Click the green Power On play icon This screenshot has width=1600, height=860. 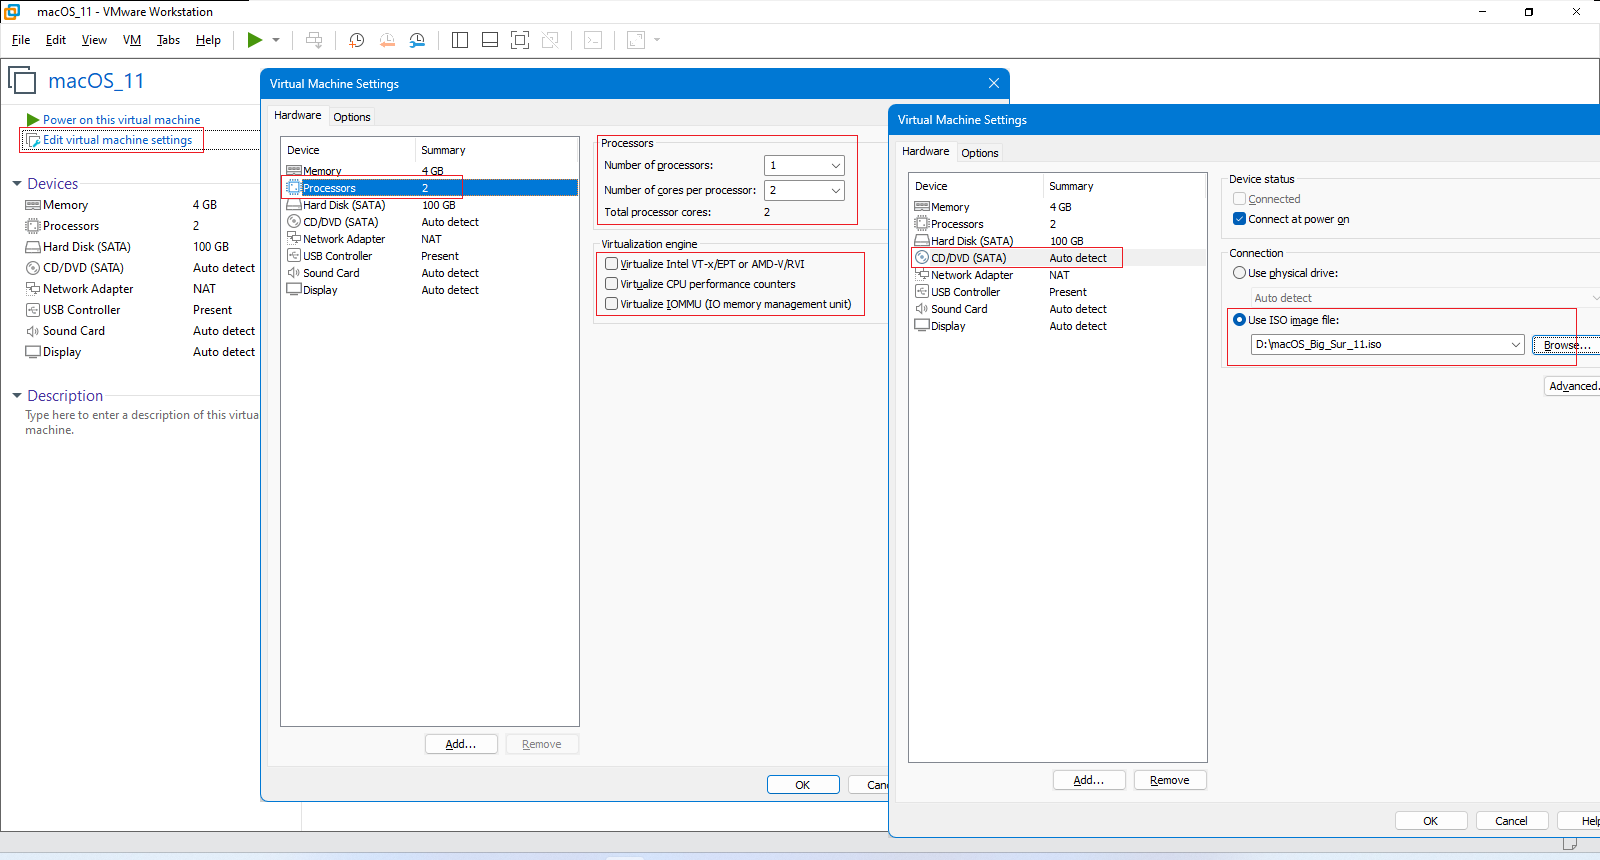point(255,40)
